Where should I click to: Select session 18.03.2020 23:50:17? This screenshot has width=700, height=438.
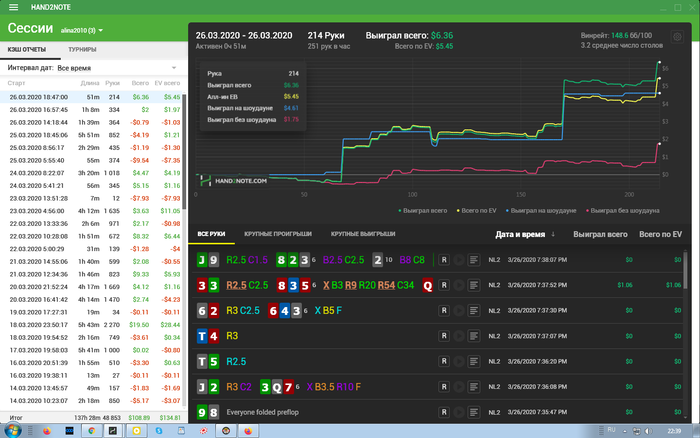[x=93, y=325]
